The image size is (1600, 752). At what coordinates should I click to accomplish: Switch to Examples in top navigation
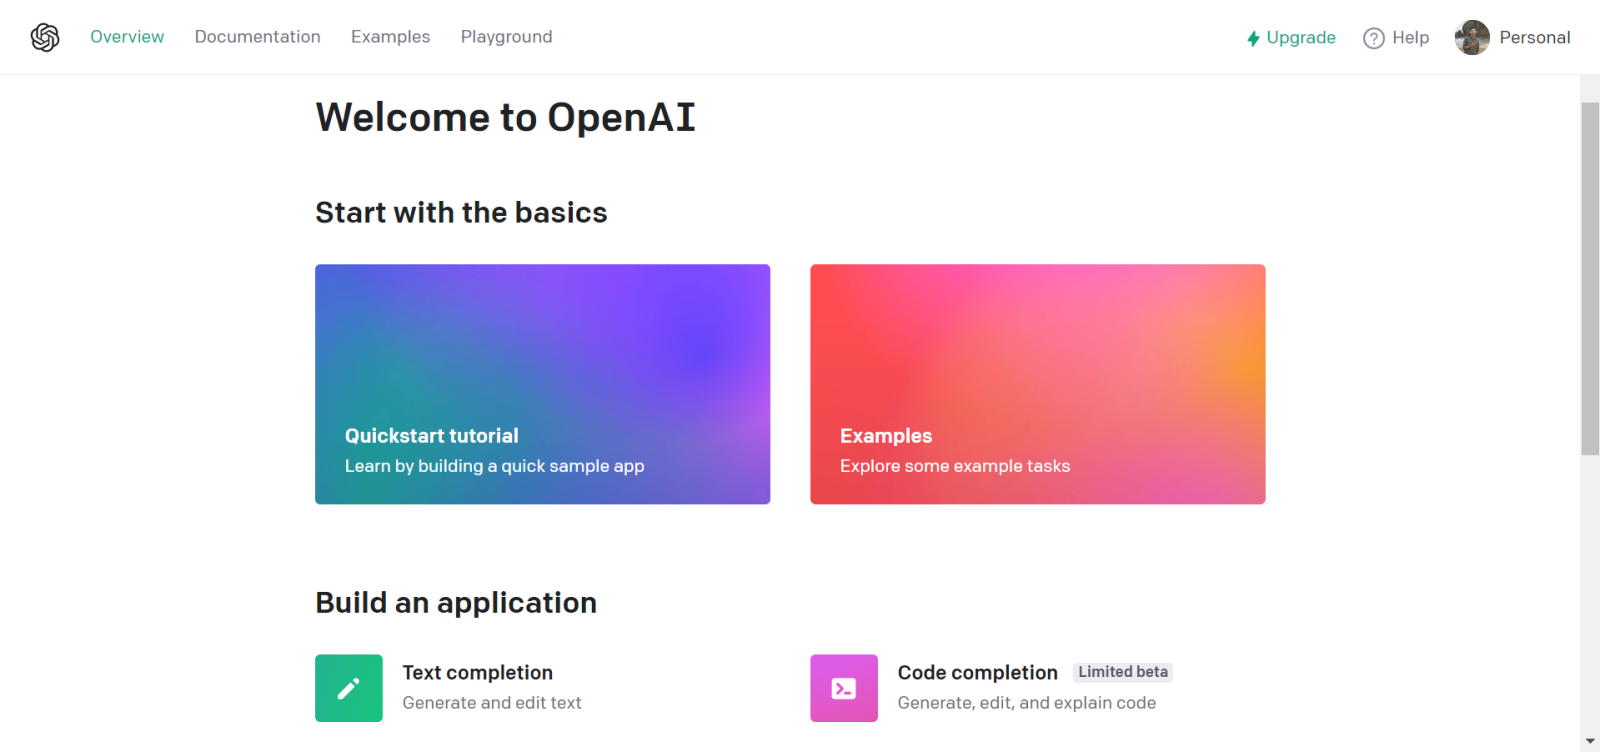390,37
